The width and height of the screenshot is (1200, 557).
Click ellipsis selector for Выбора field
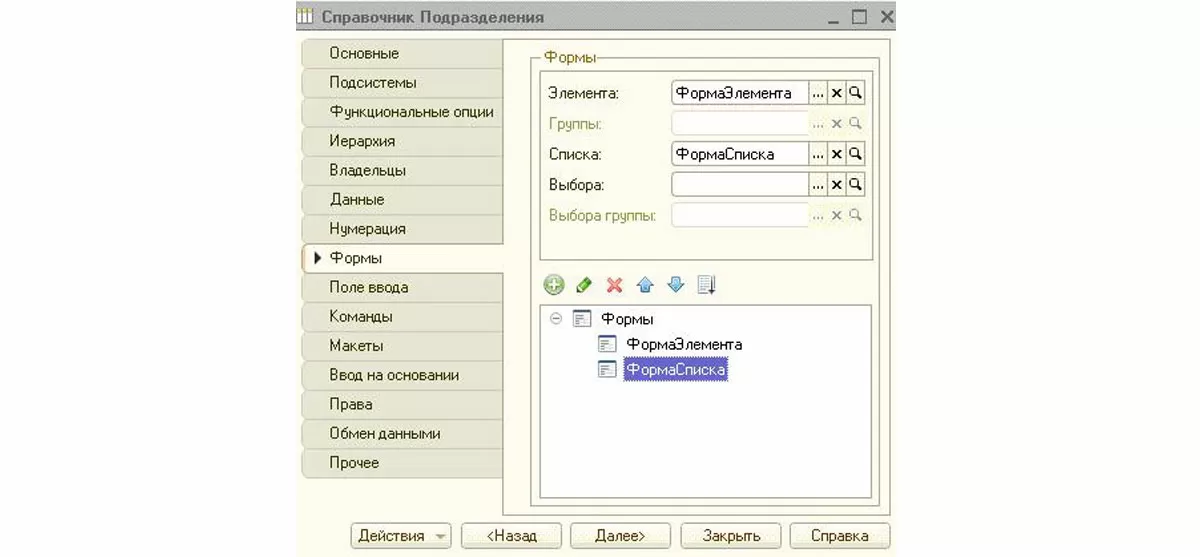[x=818, y=184]
